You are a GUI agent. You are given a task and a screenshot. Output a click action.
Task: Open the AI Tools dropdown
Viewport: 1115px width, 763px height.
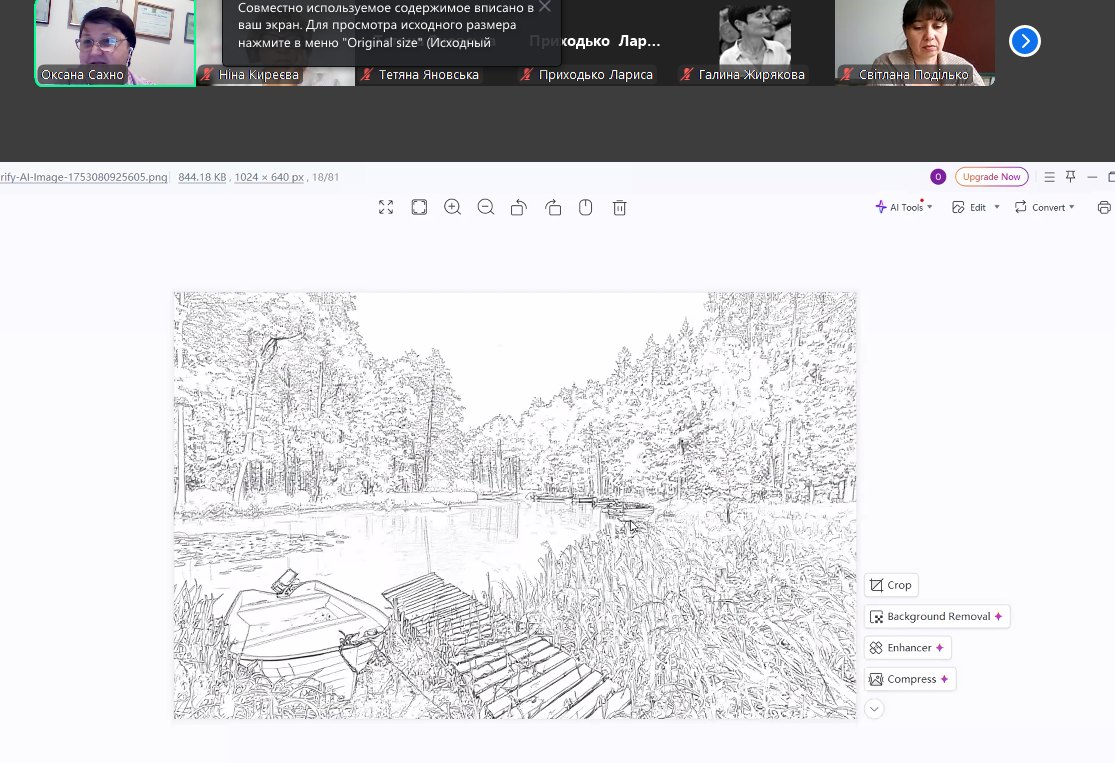coord(904,207)
